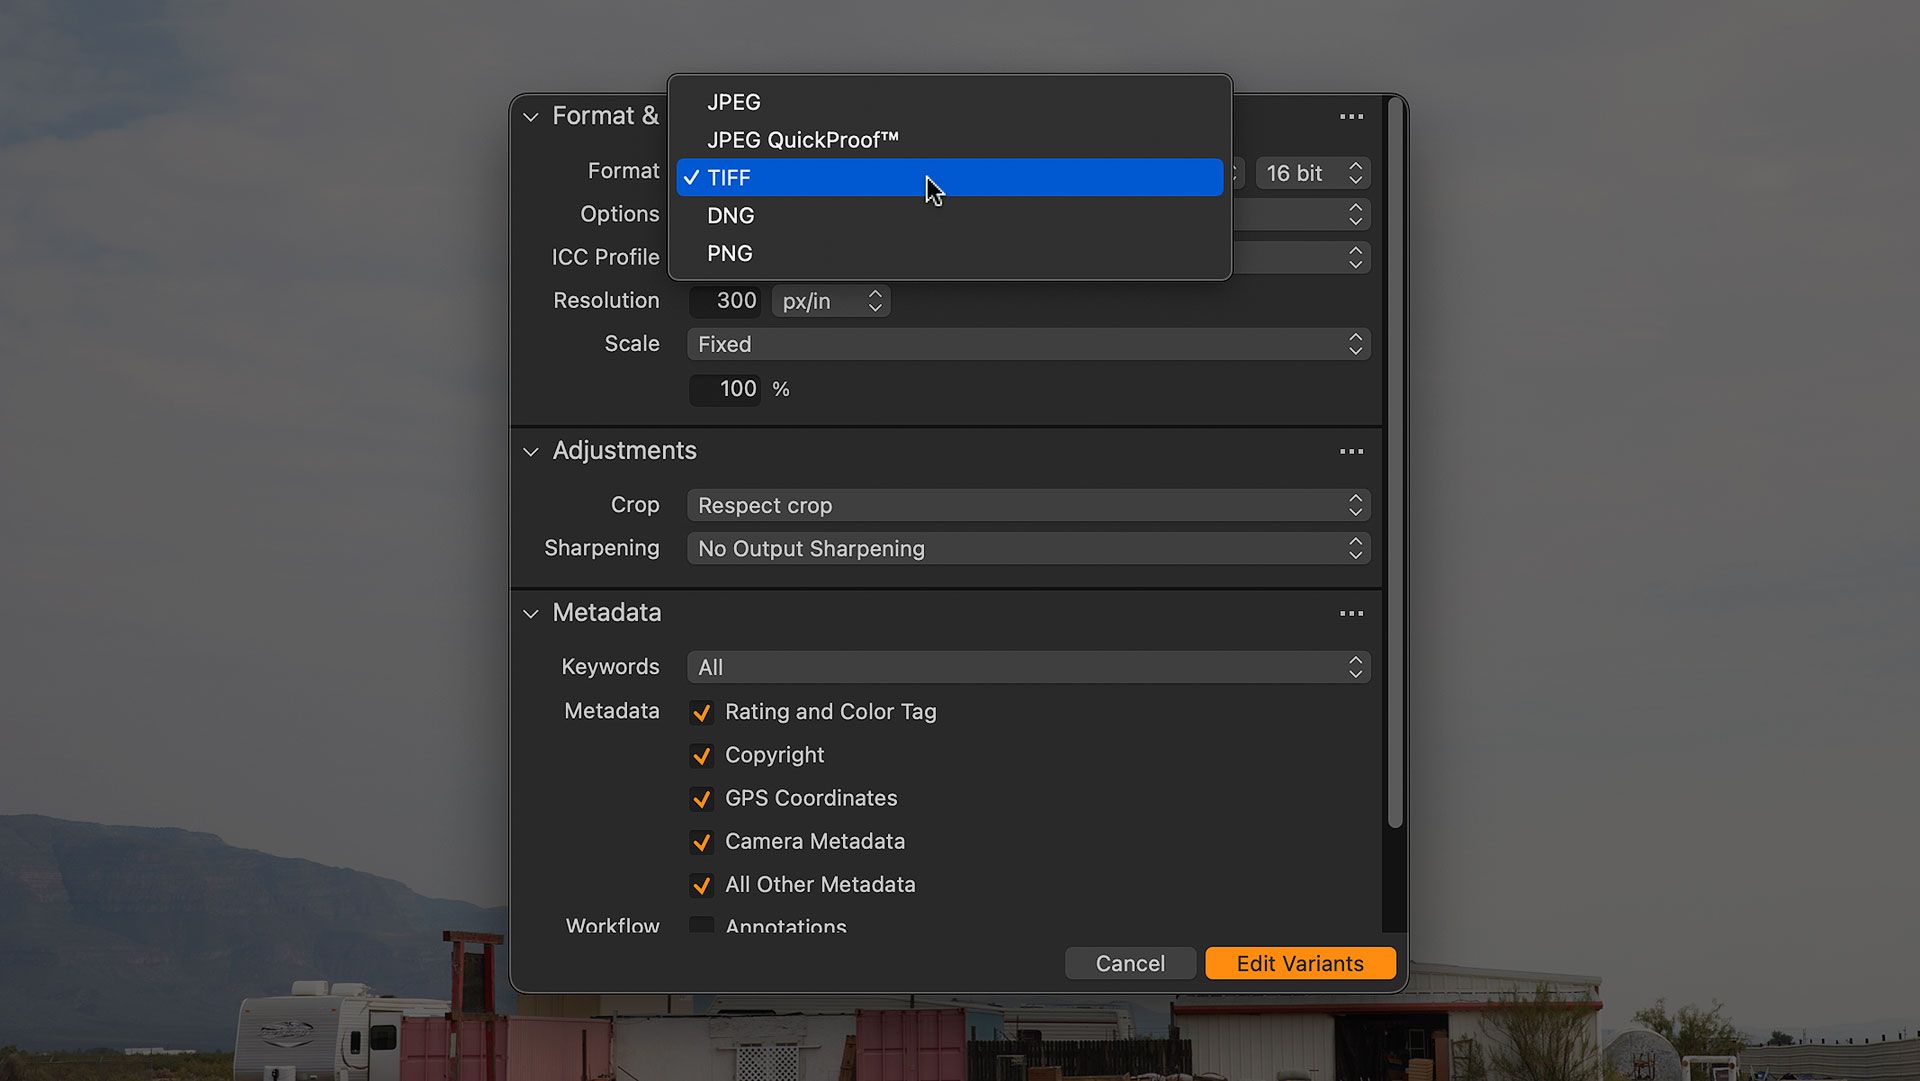The height and width of the screenshot is (1081, 1920).
Task: Open the Crop dropdown
Action: coord(1028,506)
